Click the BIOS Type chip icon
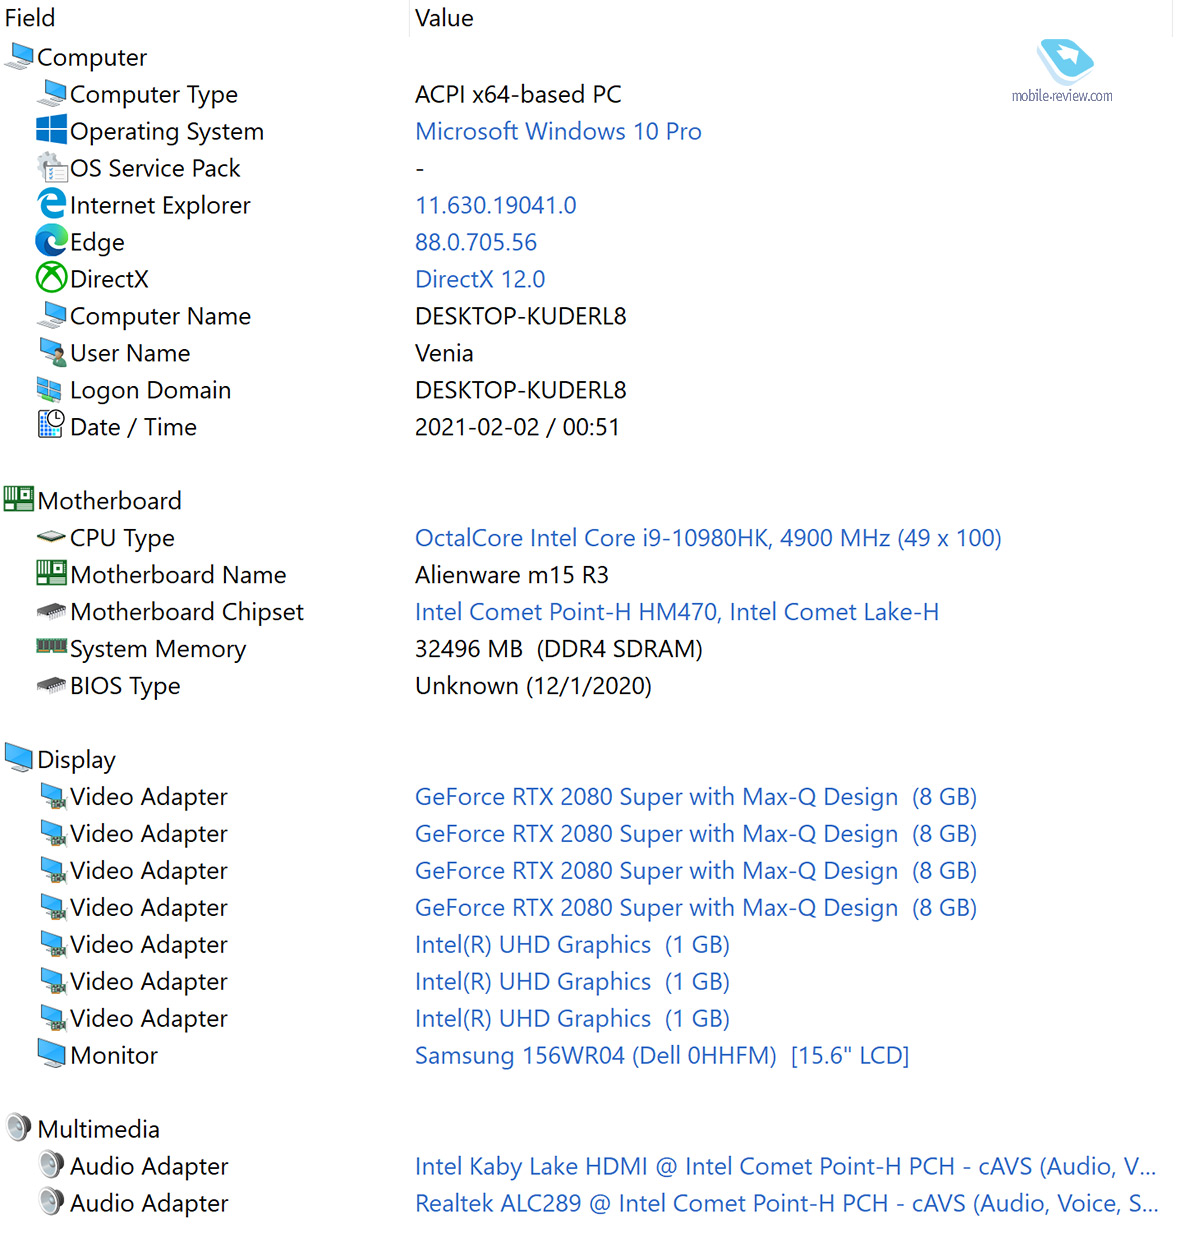The image size is (1200, 1242). click(51, 685)
